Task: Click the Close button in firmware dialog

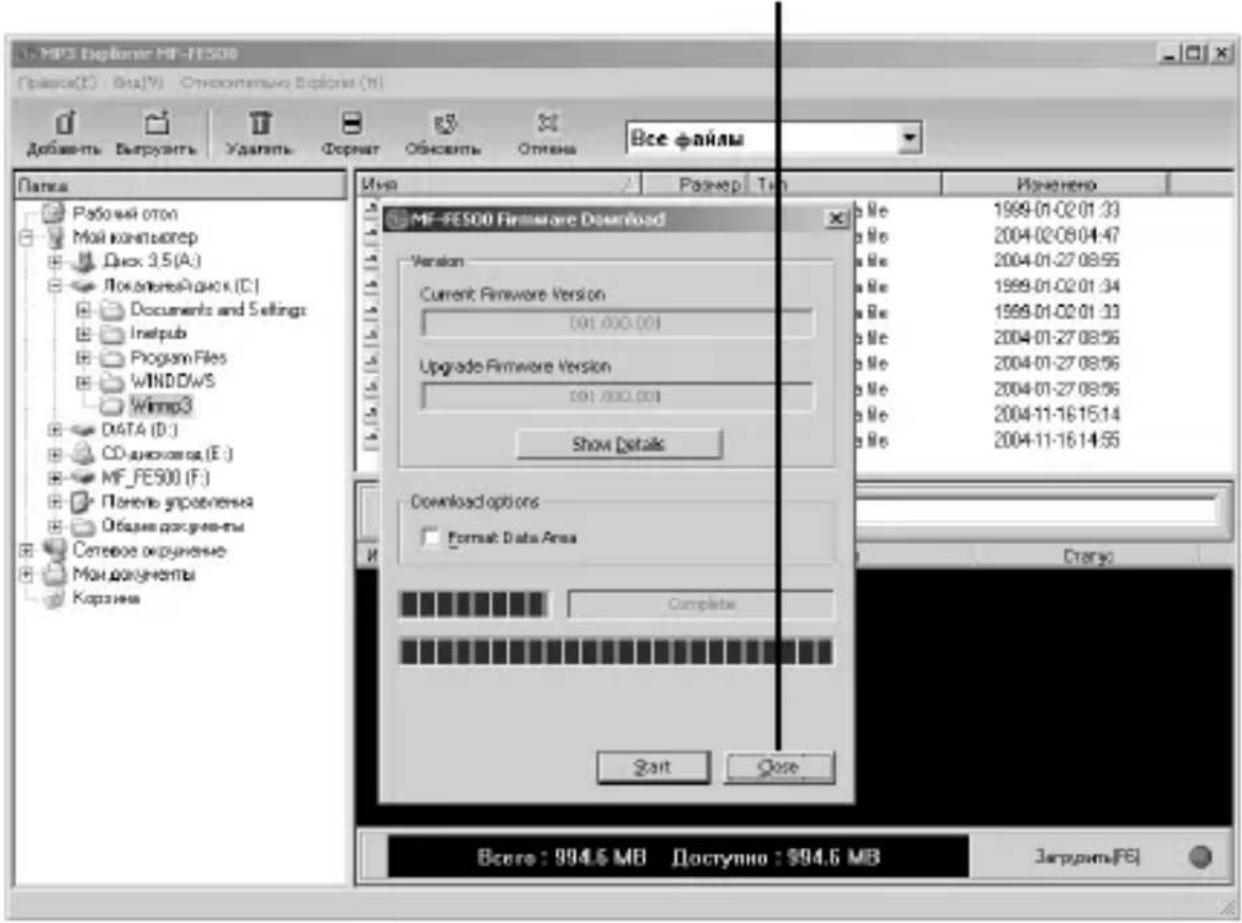Action: (x=778, y=768)
